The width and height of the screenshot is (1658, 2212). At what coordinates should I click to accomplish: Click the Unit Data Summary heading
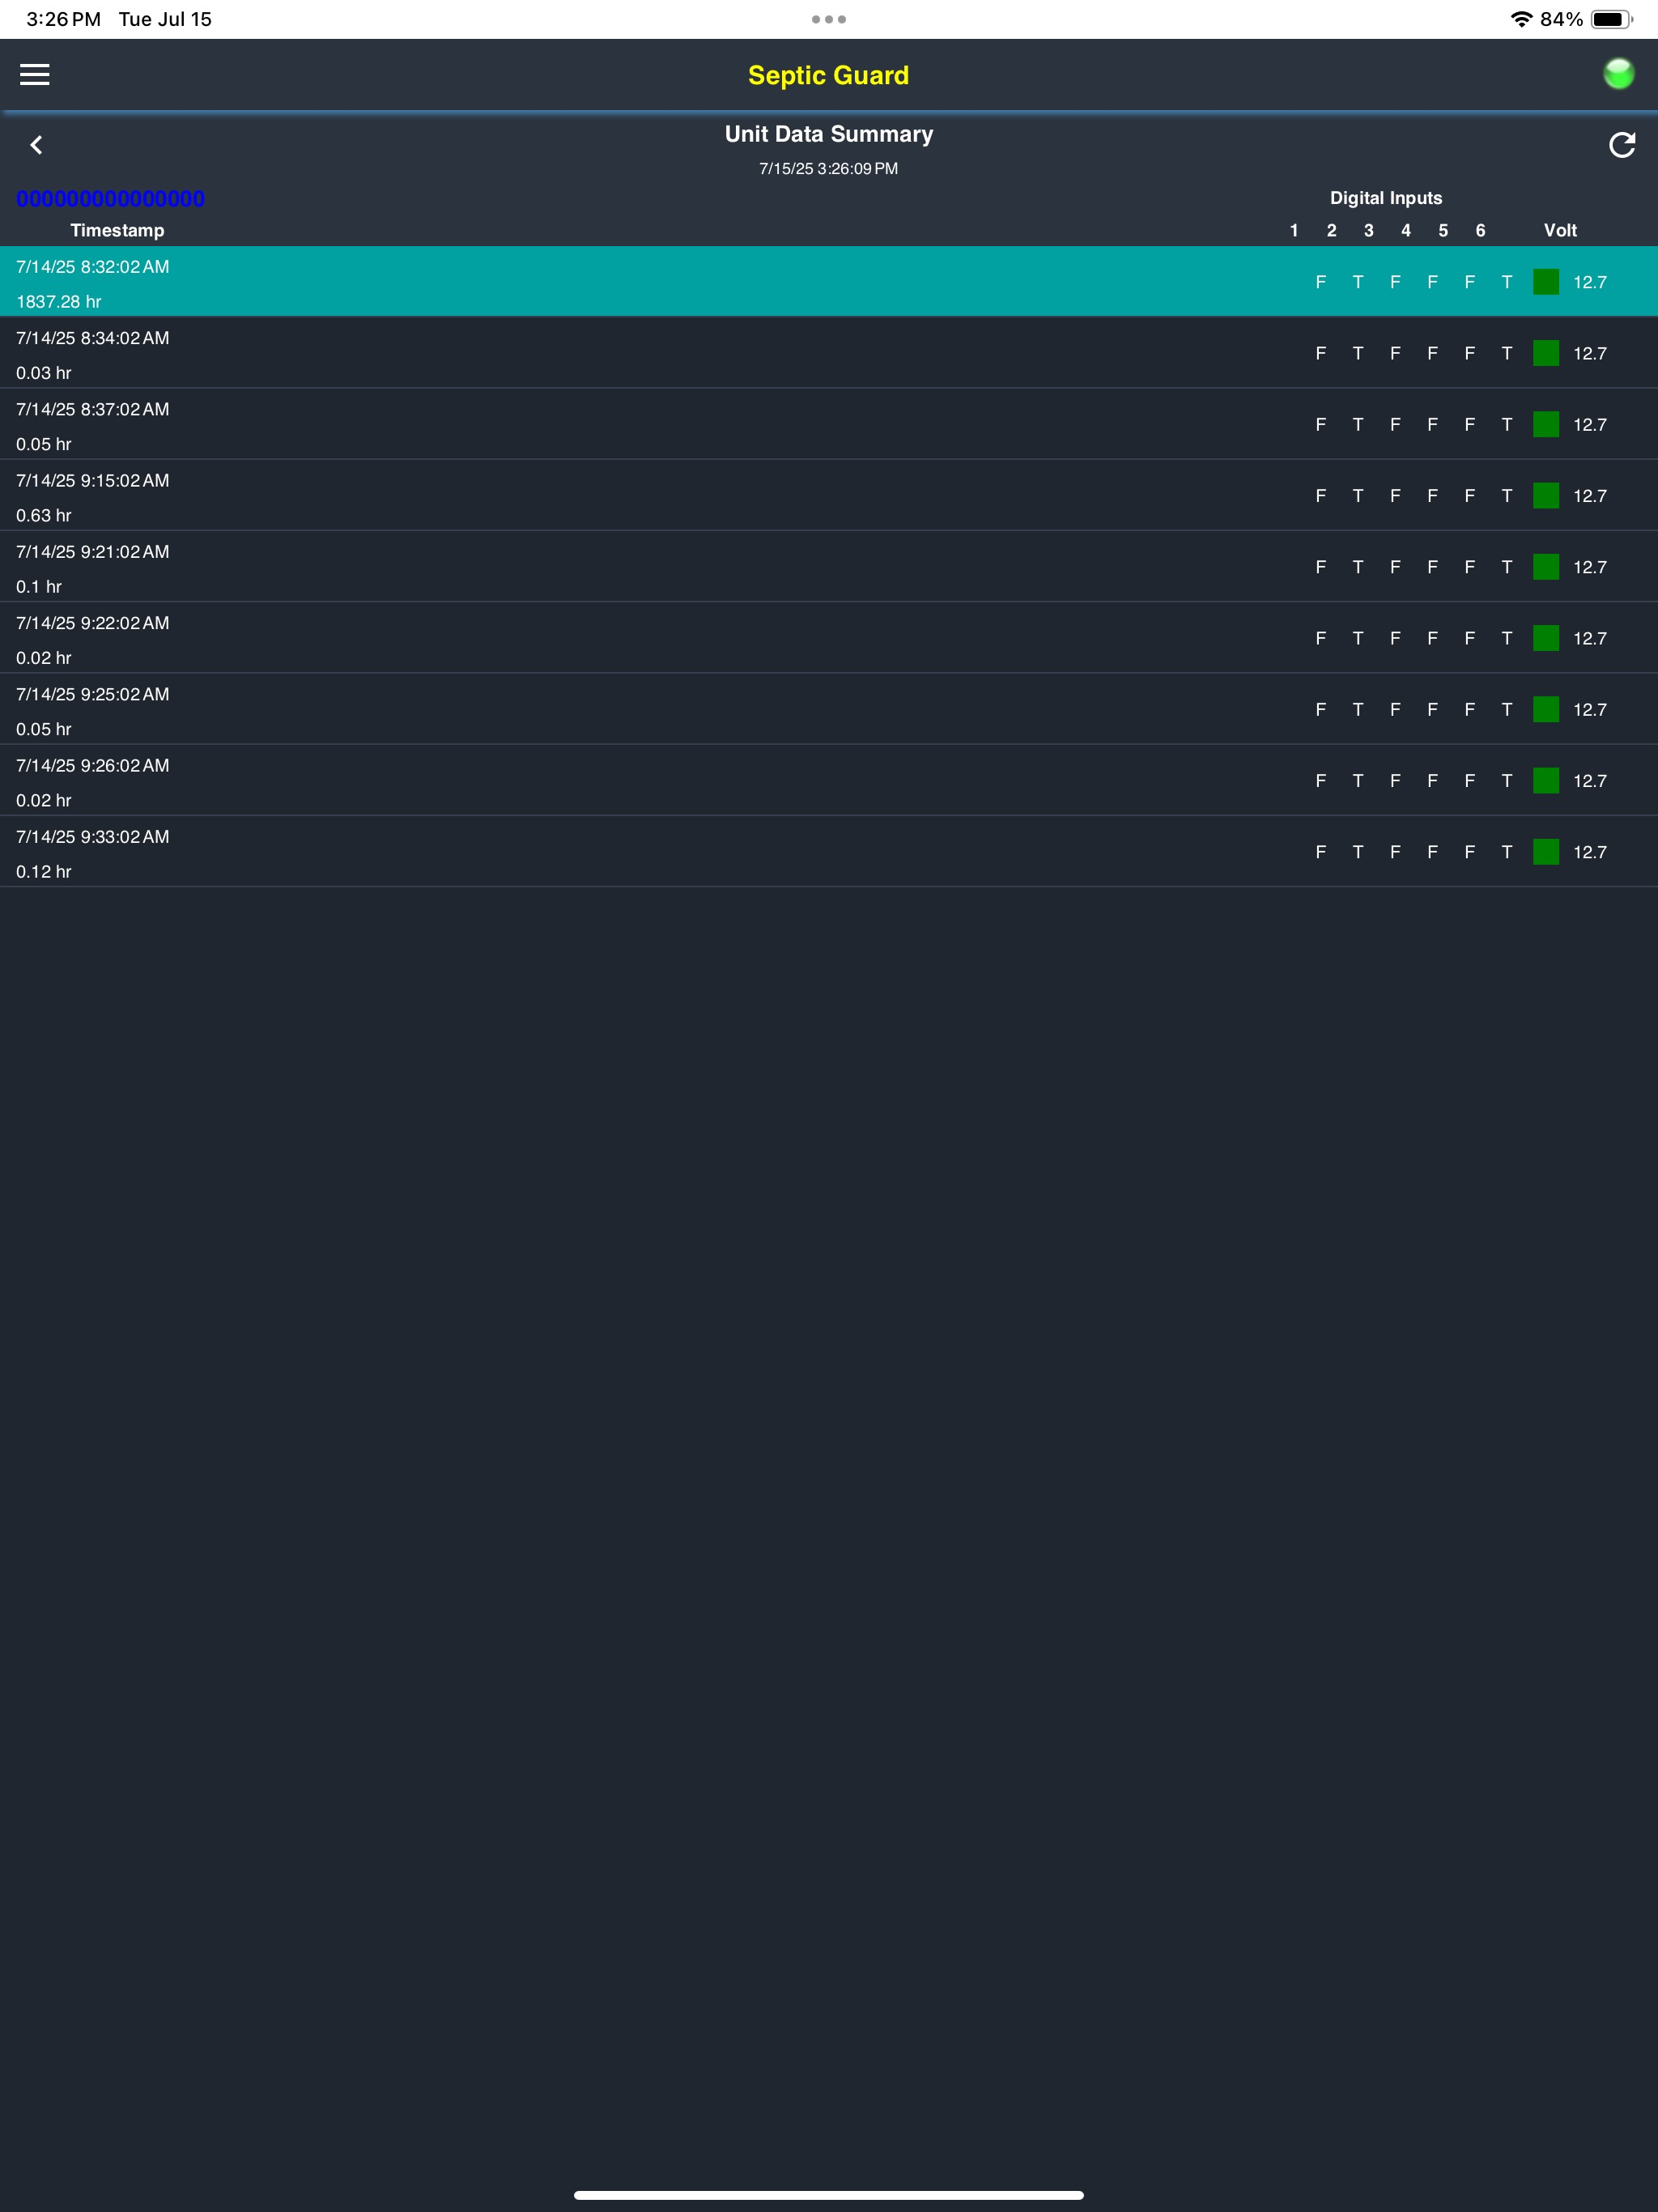pyautogui.click(x=829, y=134)
